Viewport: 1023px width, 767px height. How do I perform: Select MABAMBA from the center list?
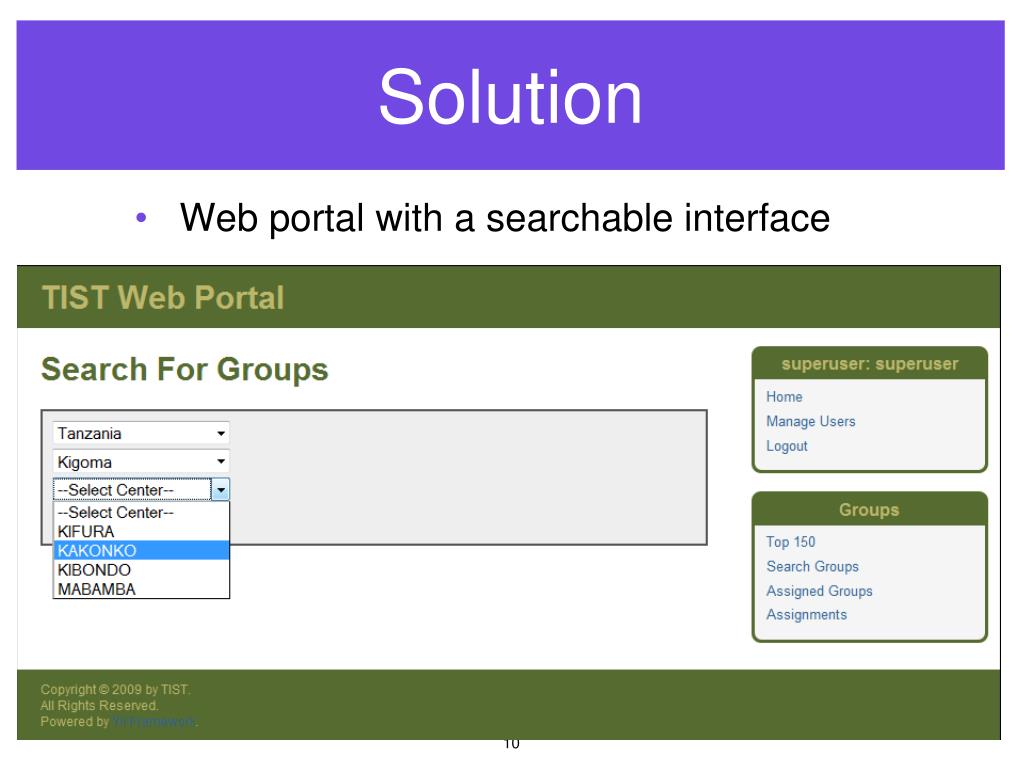pos(141,589)
